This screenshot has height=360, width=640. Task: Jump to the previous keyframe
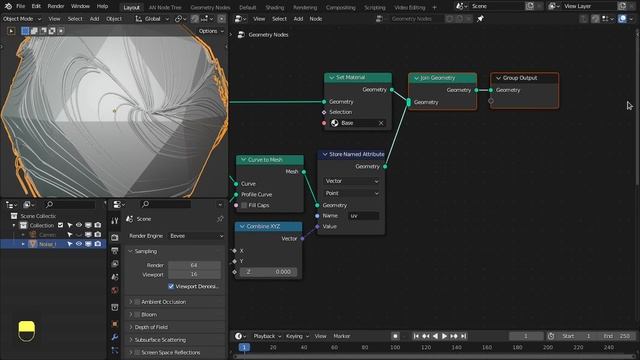pos(426,336)
